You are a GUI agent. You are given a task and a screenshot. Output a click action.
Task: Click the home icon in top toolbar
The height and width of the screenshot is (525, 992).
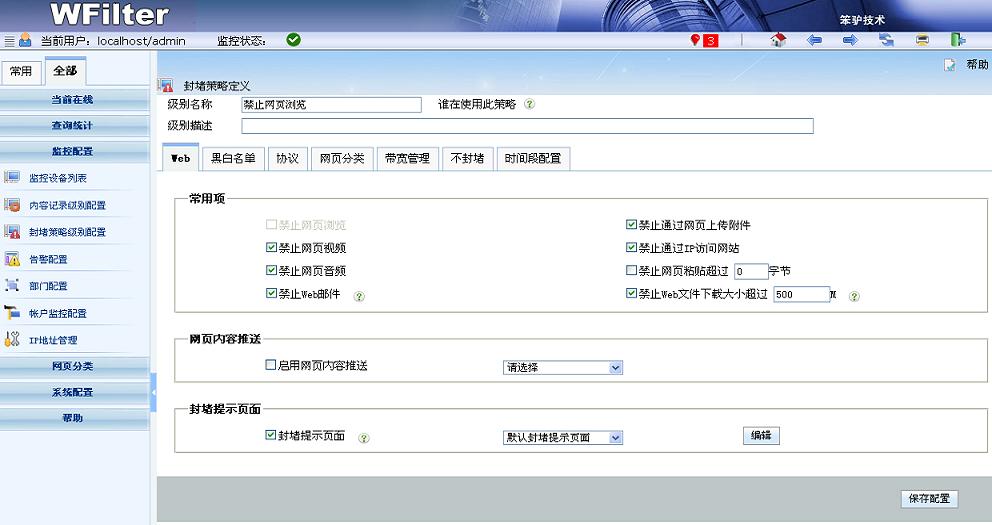[778, 40]
